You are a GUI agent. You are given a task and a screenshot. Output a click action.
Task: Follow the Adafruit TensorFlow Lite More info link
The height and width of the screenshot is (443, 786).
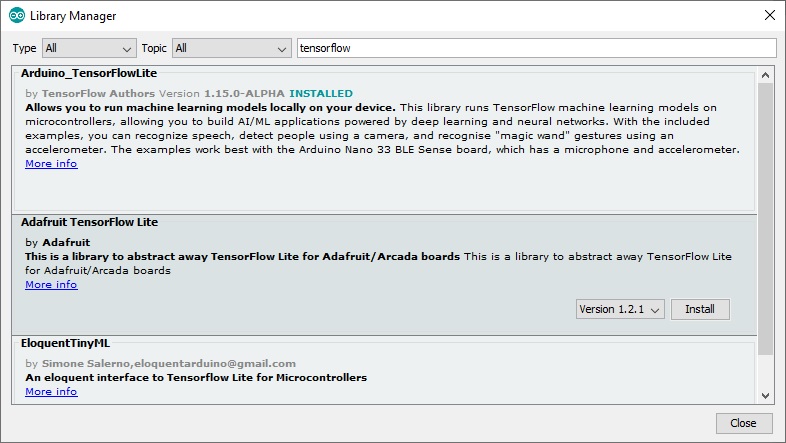51,285
